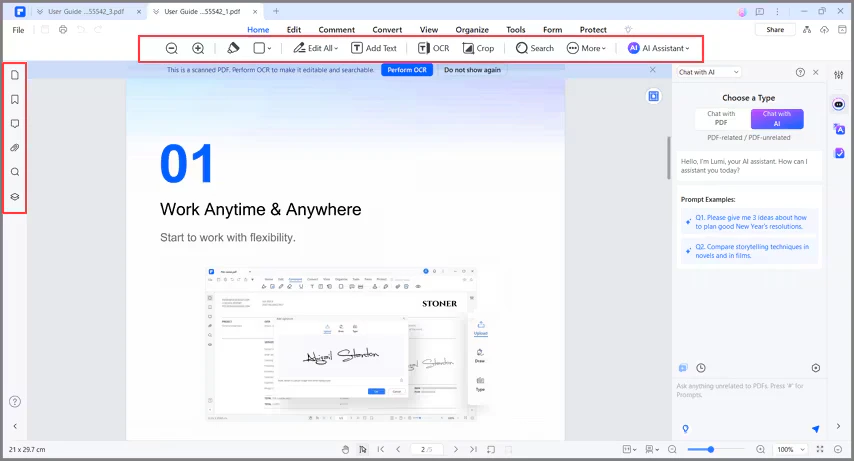Image resolution: width=854 pixels, height=461 pixels.
Task: Switch to the Comment menu tab
Action: tap(337, 30)
